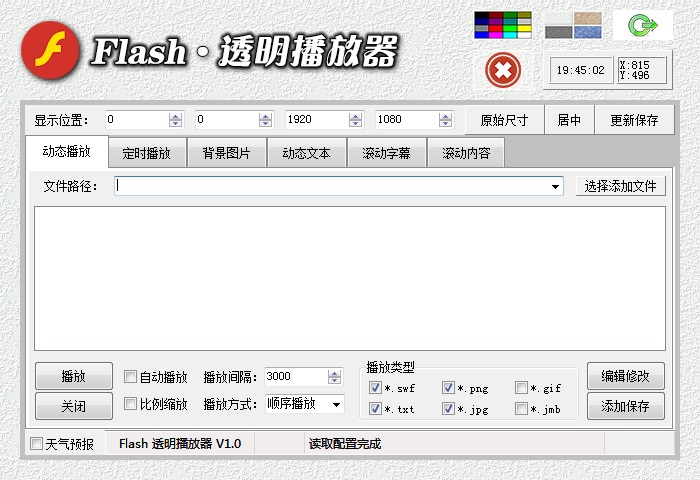Switch to the 滚动内容 tab
Screen dimensions: 700x480
point(467,153)
